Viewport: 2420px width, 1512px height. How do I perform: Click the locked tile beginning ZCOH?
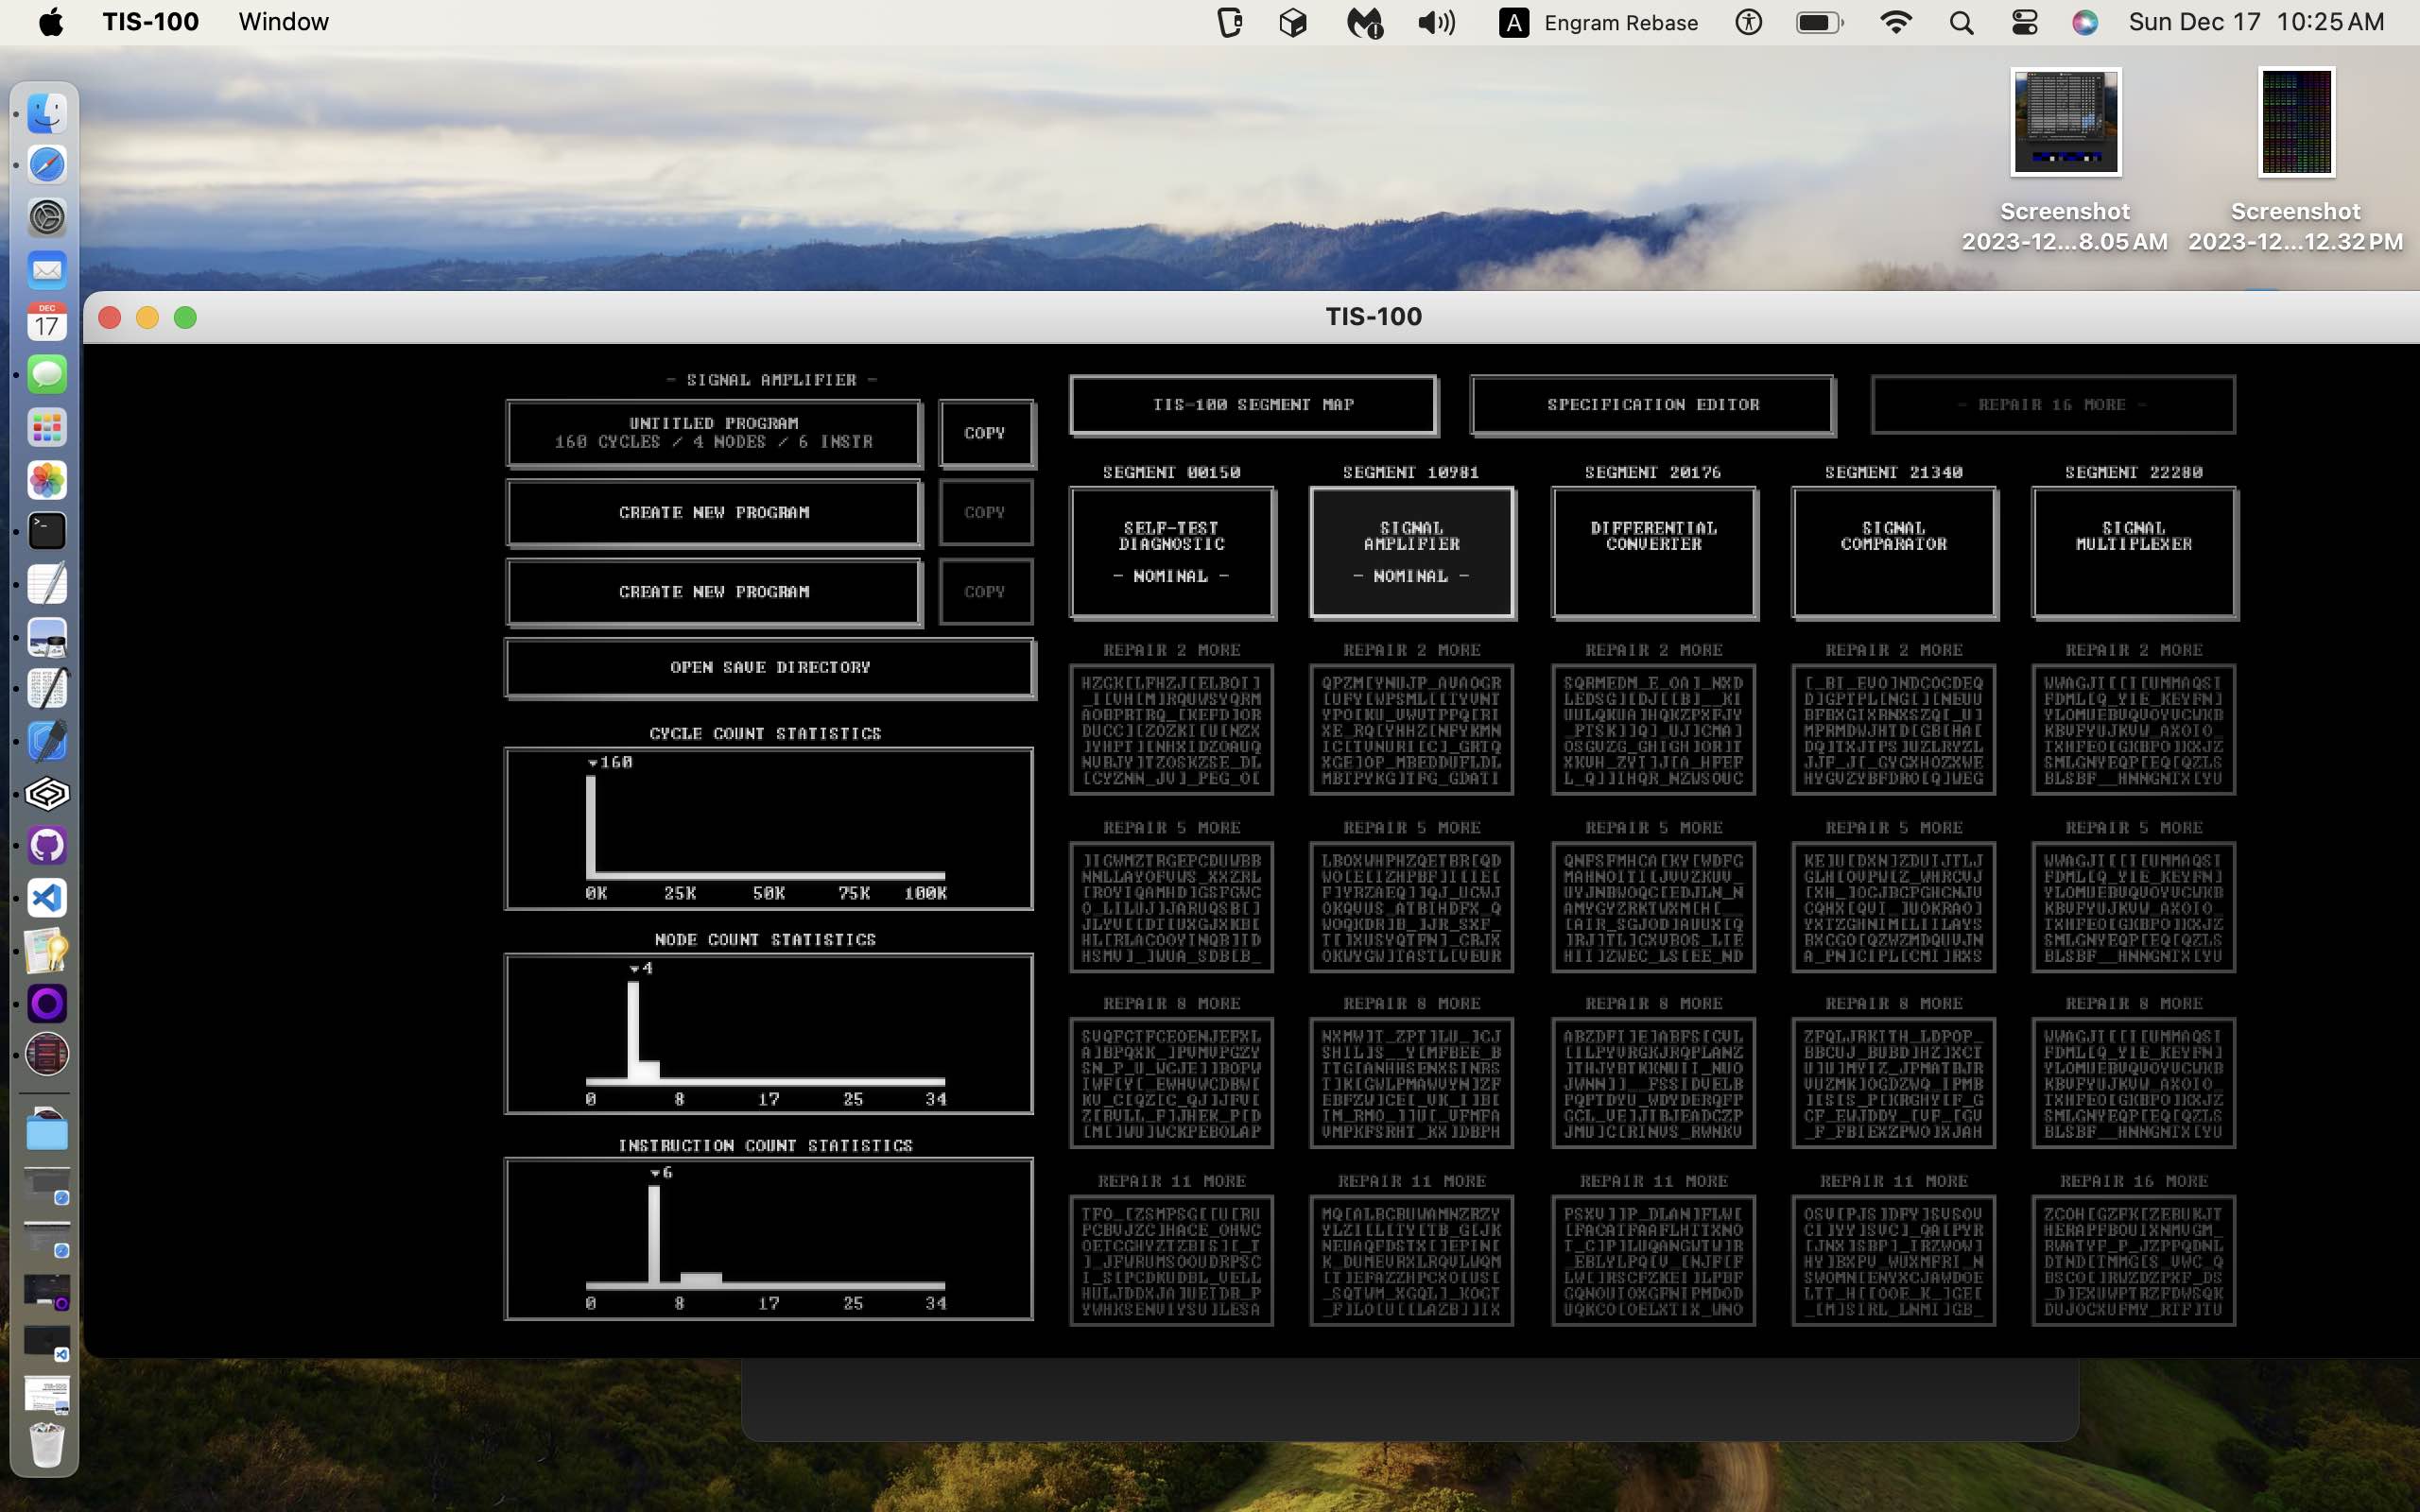[x=2133, y=1261]
